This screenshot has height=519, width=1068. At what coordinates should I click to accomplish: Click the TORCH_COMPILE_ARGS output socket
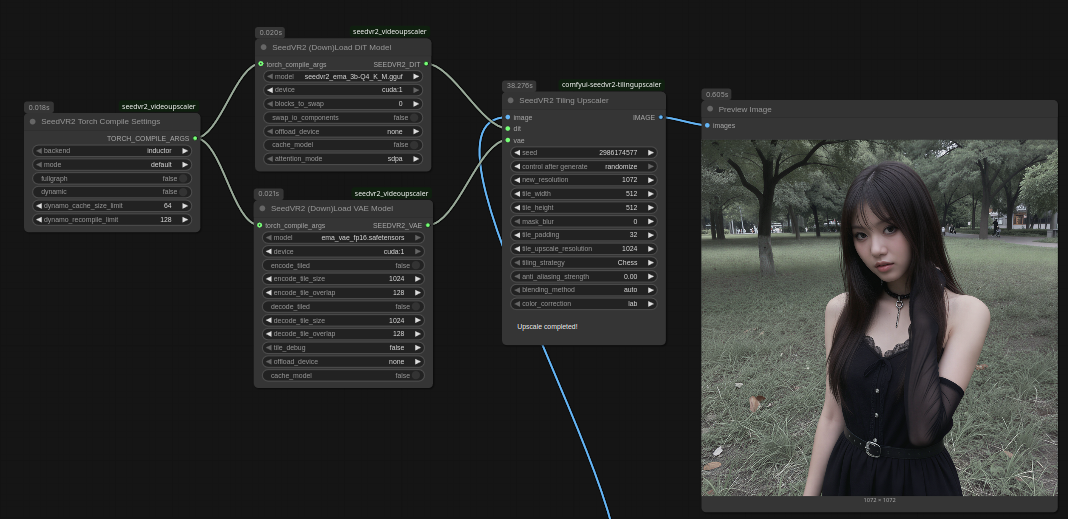pos(195,138)
